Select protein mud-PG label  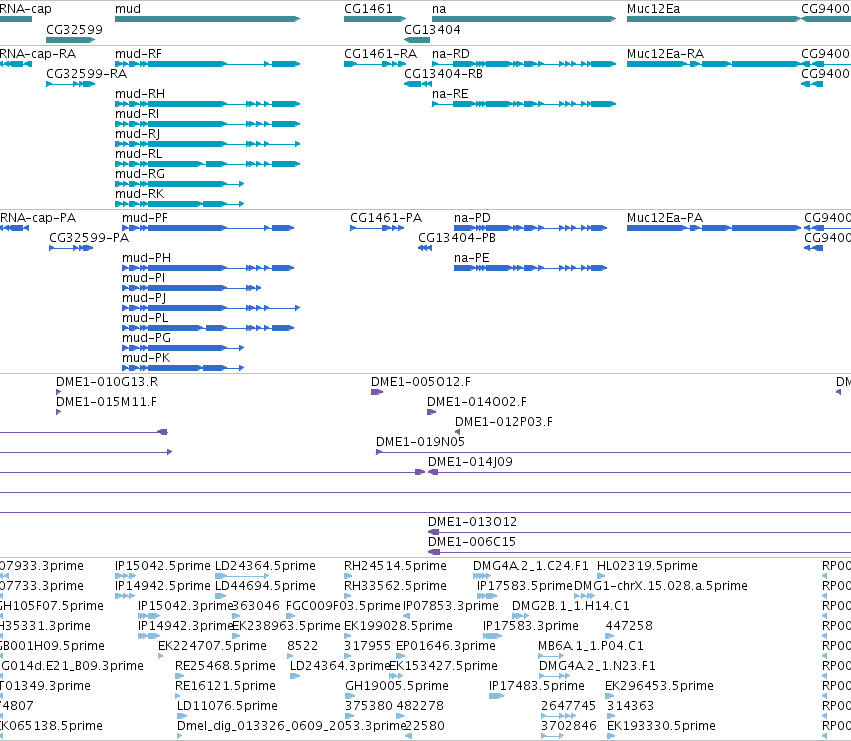pyautogui.click(x=147, y=338)
